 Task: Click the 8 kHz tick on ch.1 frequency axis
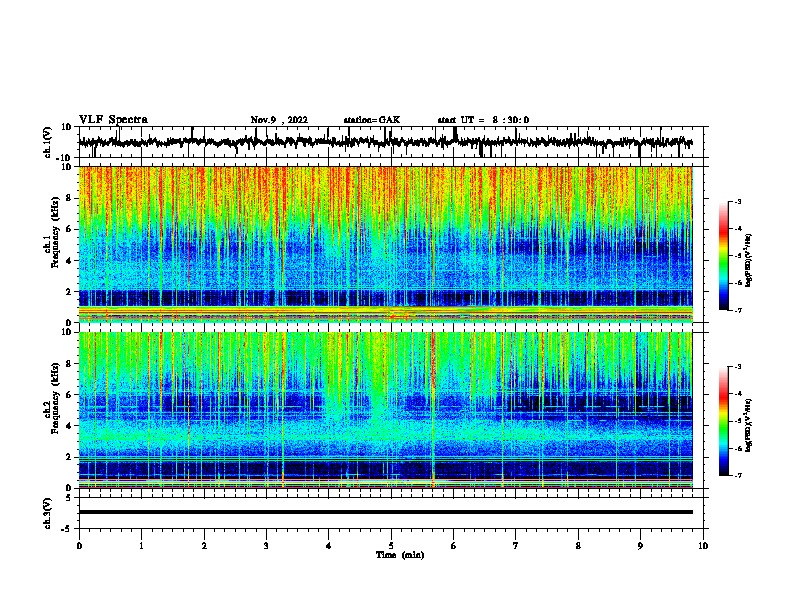[69, 198]
